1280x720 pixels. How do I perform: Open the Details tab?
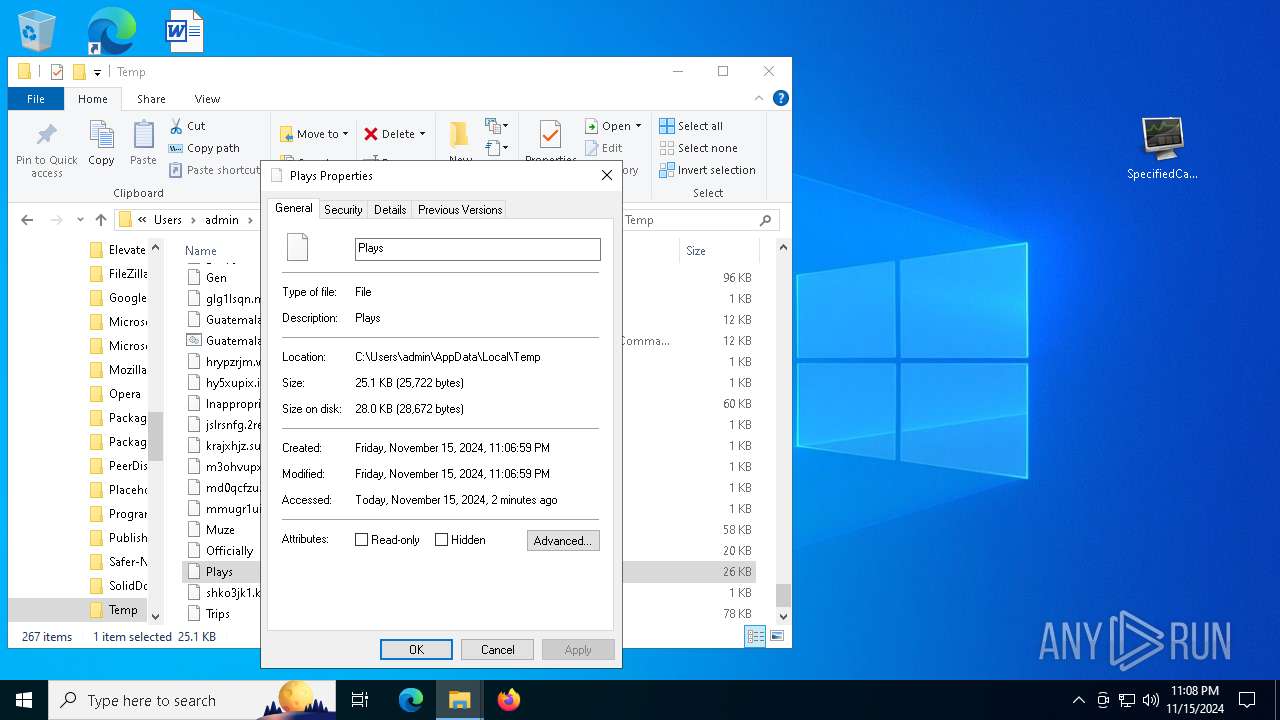coord(390,210)
